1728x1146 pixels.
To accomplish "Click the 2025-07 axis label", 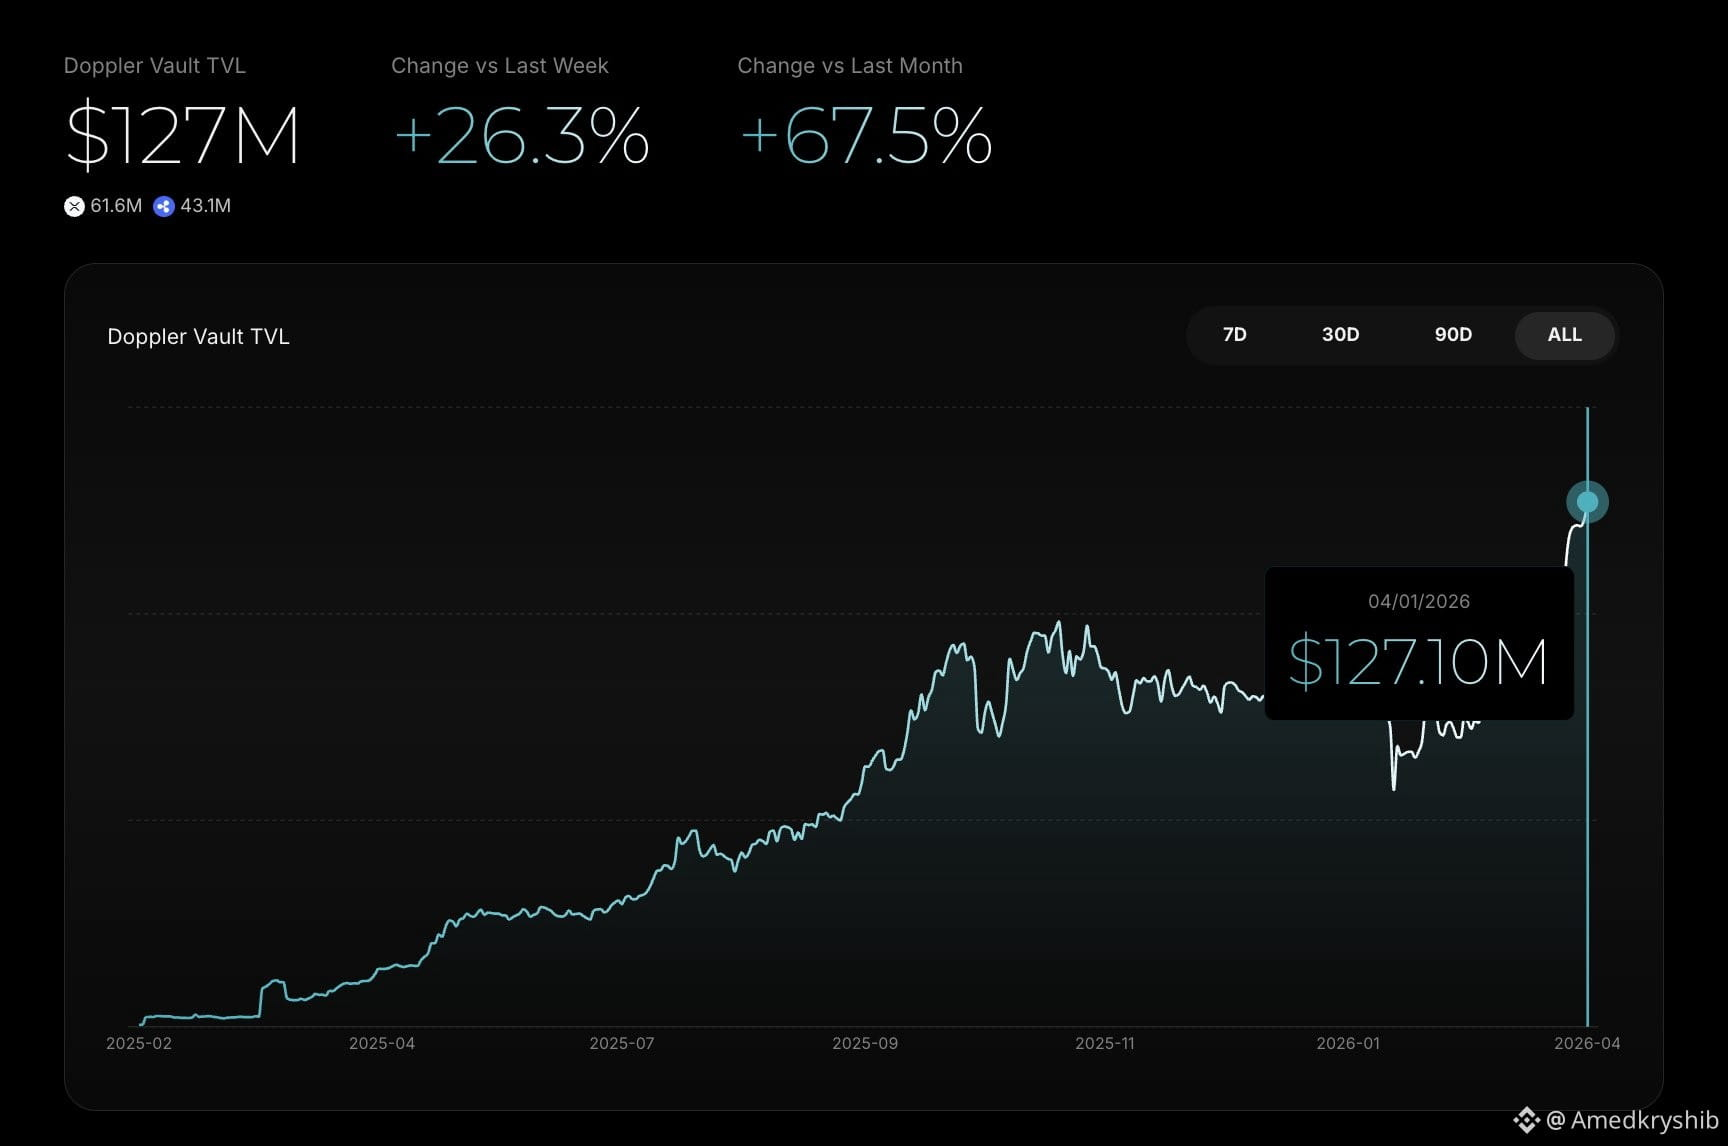I will tap(622, 1043).
